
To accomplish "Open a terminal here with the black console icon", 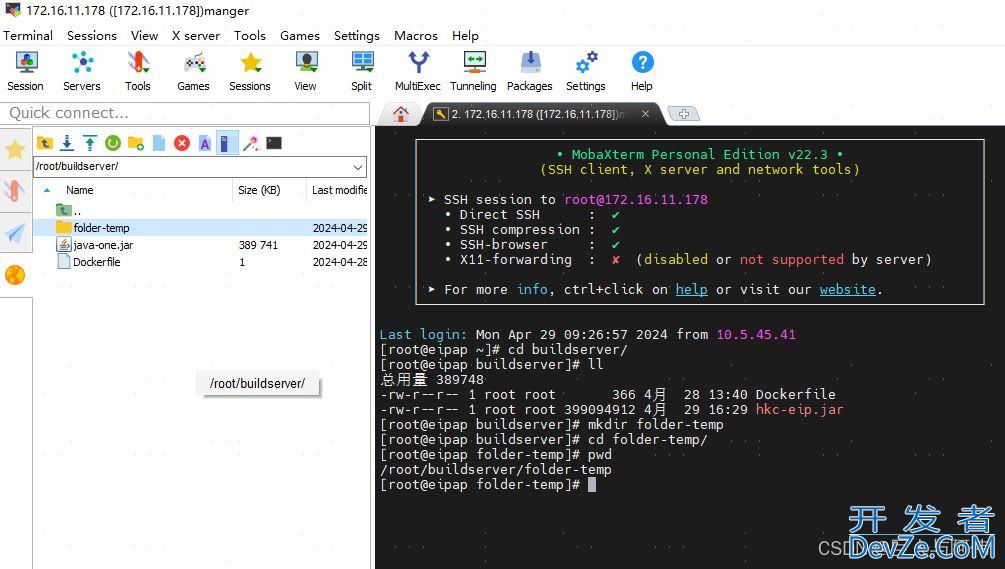I will [274, 143].
